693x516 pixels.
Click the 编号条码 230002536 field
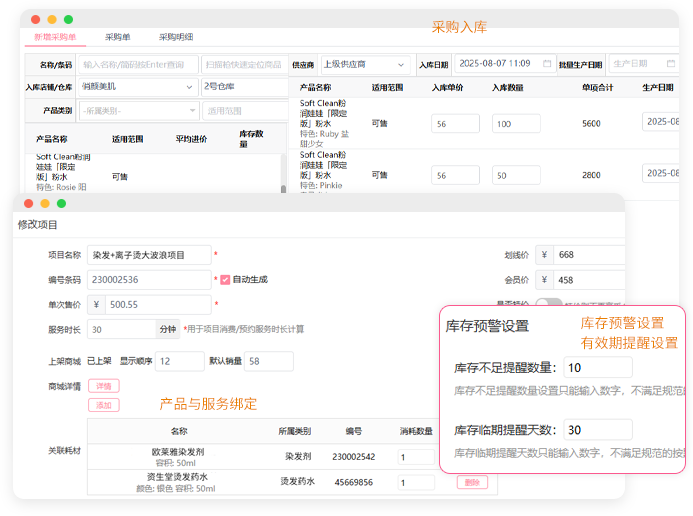tap(149, 280)
